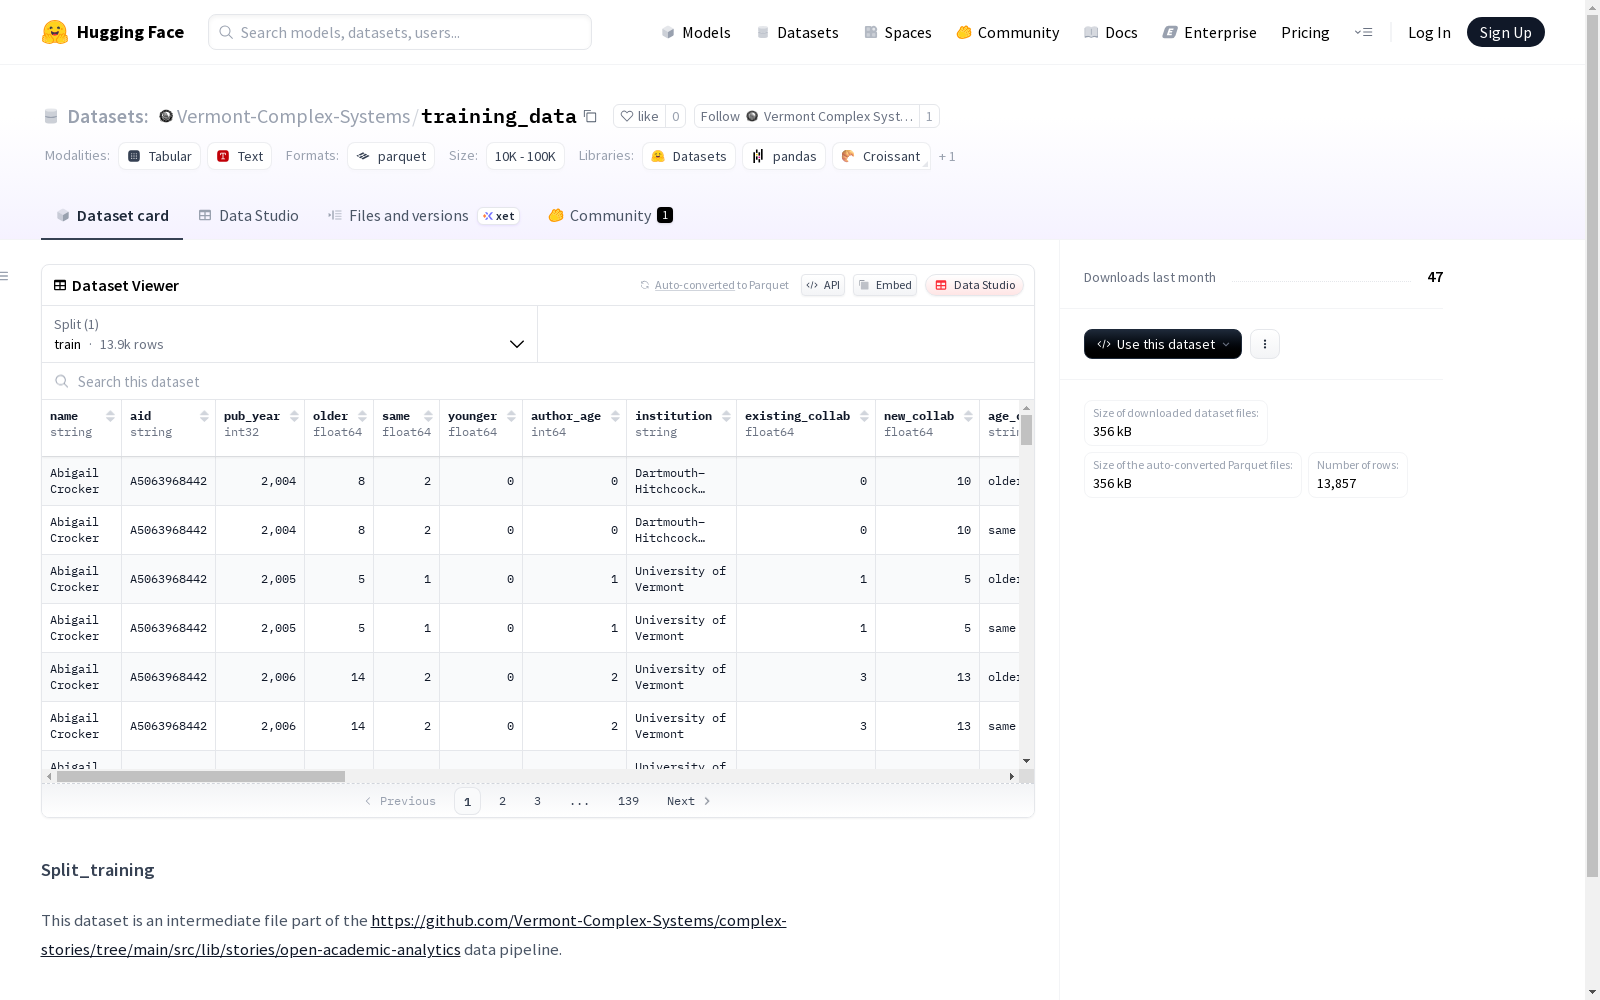Follow Vermont Complex Systems organization
This screenshot has height=1000, width=1600.
pos(806,116)
